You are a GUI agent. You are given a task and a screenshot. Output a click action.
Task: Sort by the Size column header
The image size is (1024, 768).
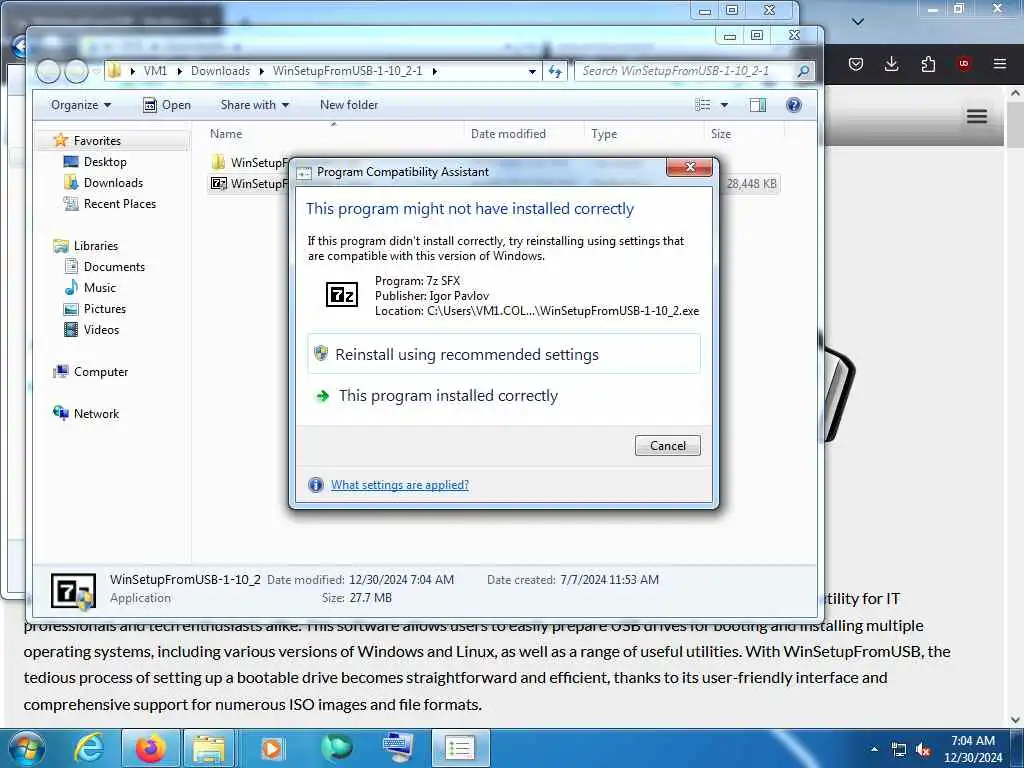click(x=720, y=134)
